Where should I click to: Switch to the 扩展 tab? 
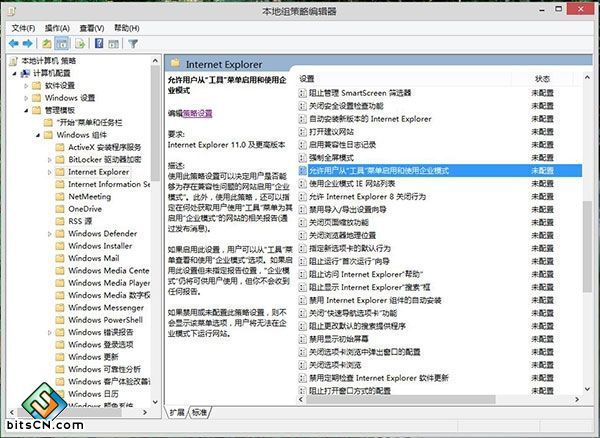coord(177,412)
